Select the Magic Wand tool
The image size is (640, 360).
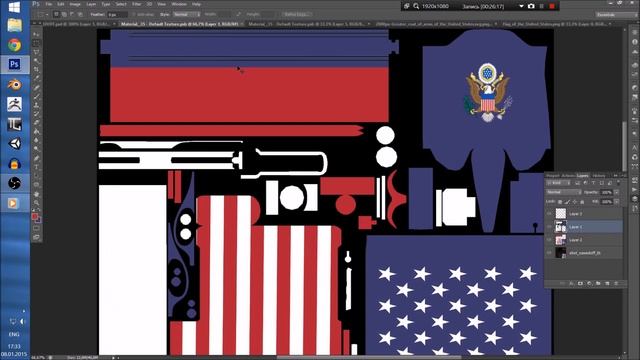click(x=36, y=61)
